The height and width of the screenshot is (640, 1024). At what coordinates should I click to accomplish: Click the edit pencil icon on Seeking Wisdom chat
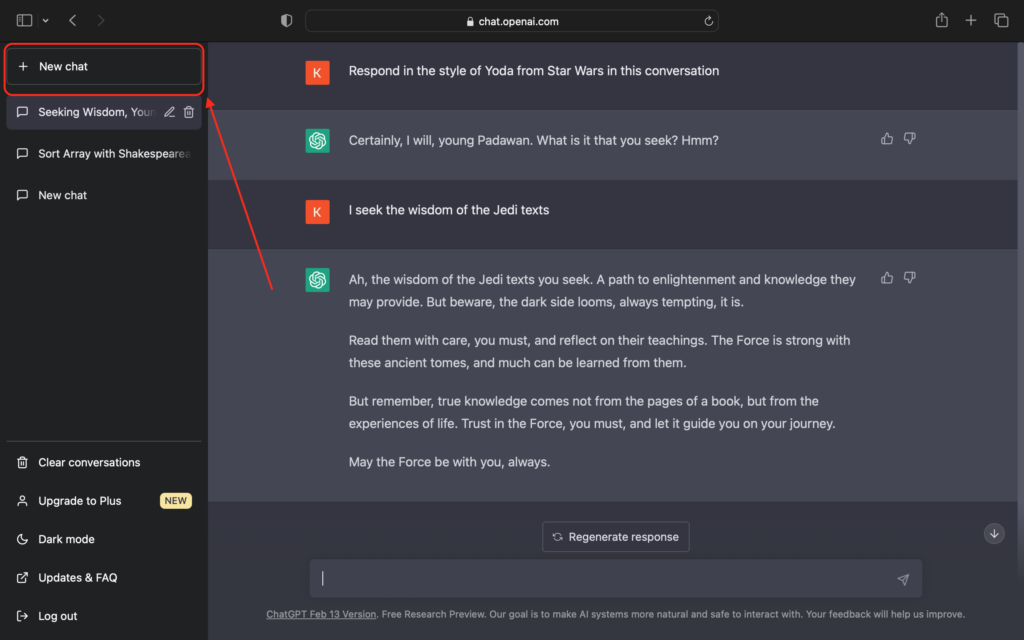pyautogui.click(x=169, y=112)
